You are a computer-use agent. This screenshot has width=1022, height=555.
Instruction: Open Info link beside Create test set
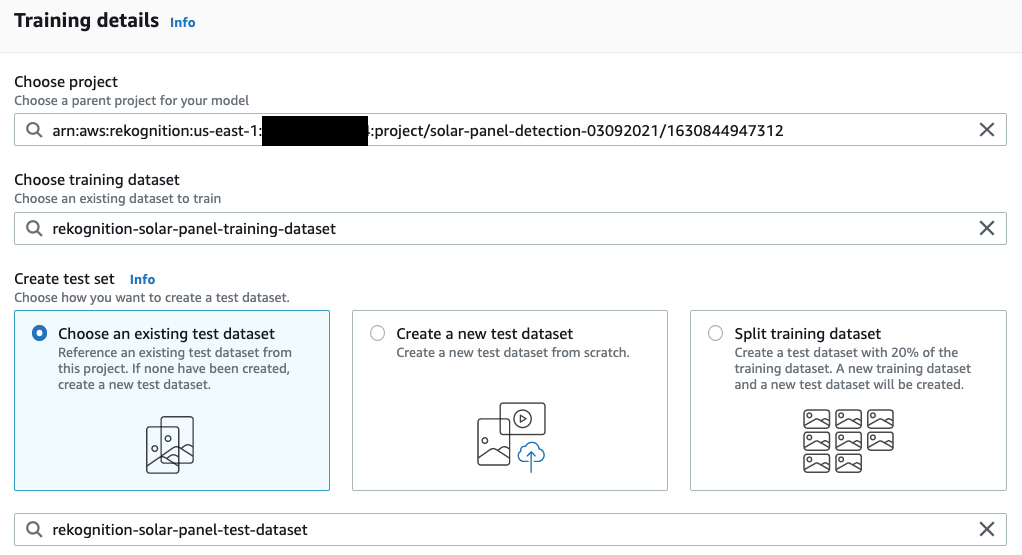[x=142, y=279]
